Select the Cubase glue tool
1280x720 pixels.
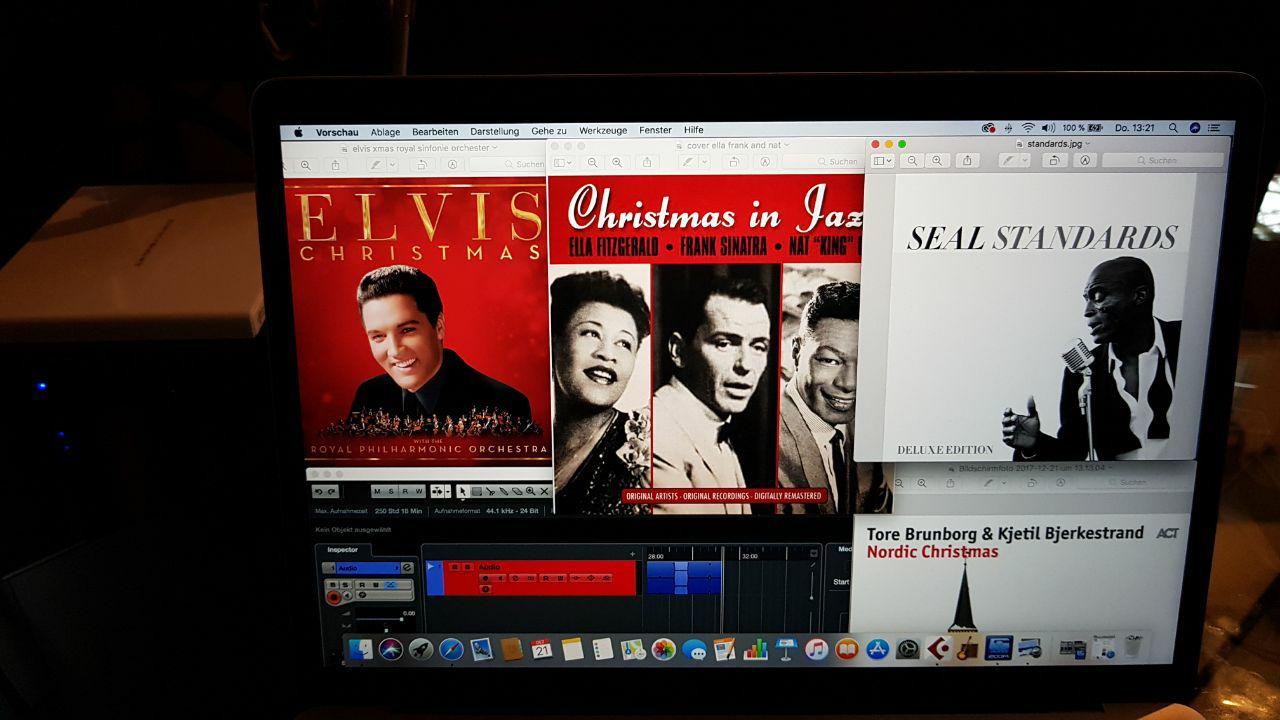tap(504, 491)
